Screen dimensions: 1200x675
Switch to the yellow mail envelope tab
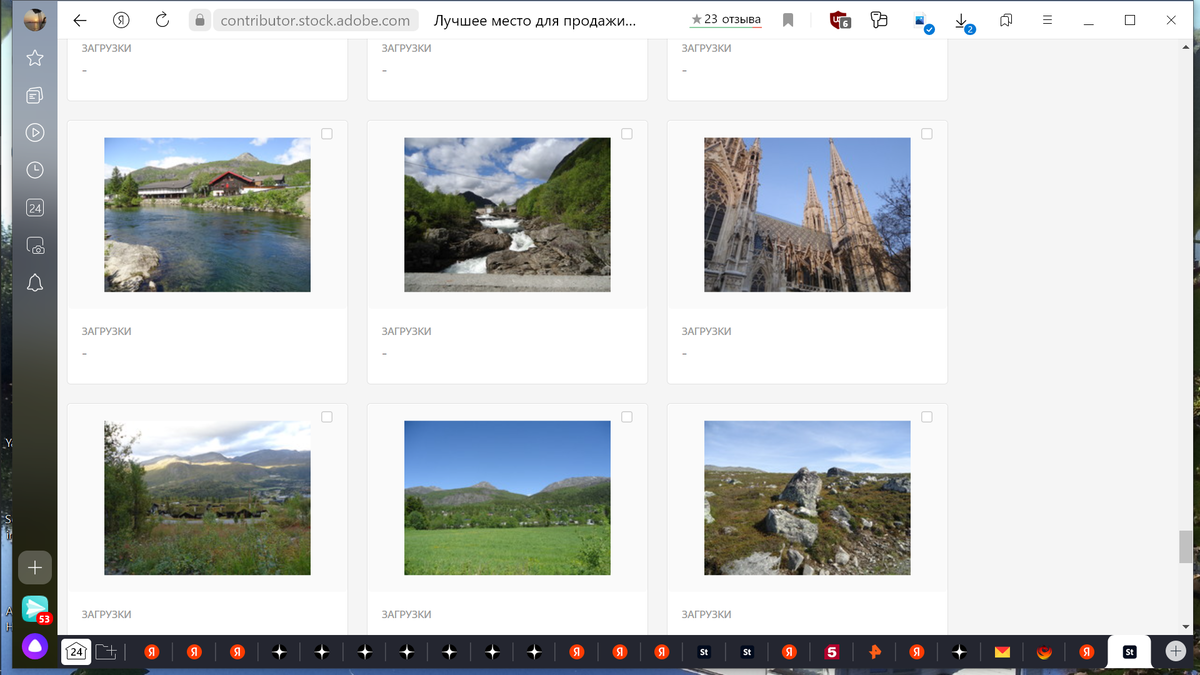[x=1002, y=652]
